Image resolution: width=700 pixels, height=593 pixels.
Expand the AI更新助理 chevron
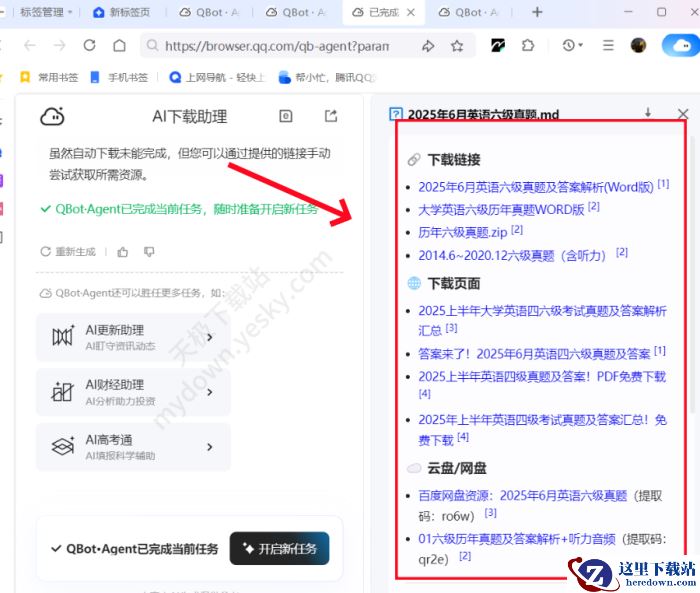(210, 337)
